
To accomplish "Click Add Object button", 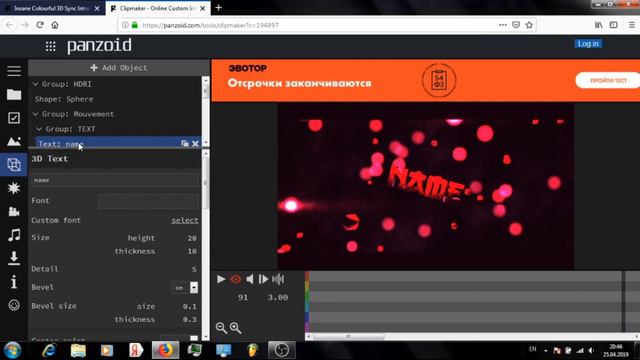I will coord(119,68).
